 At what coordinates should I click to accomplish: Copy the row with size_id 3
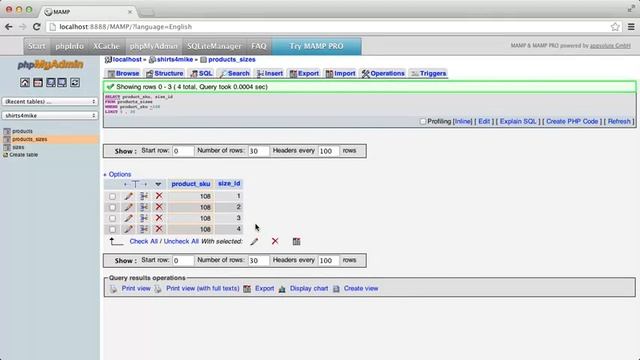click(x=144, y=218)
